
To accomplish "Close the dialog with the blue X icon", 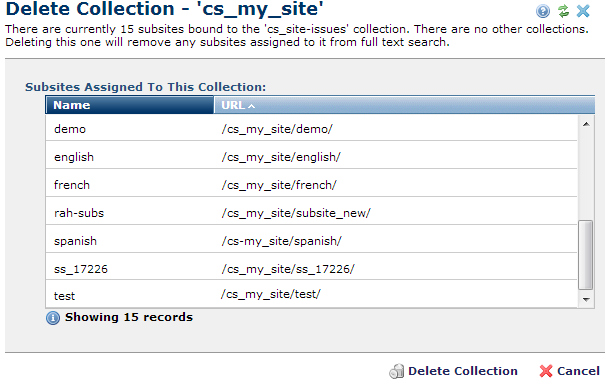I will point(583,11).
